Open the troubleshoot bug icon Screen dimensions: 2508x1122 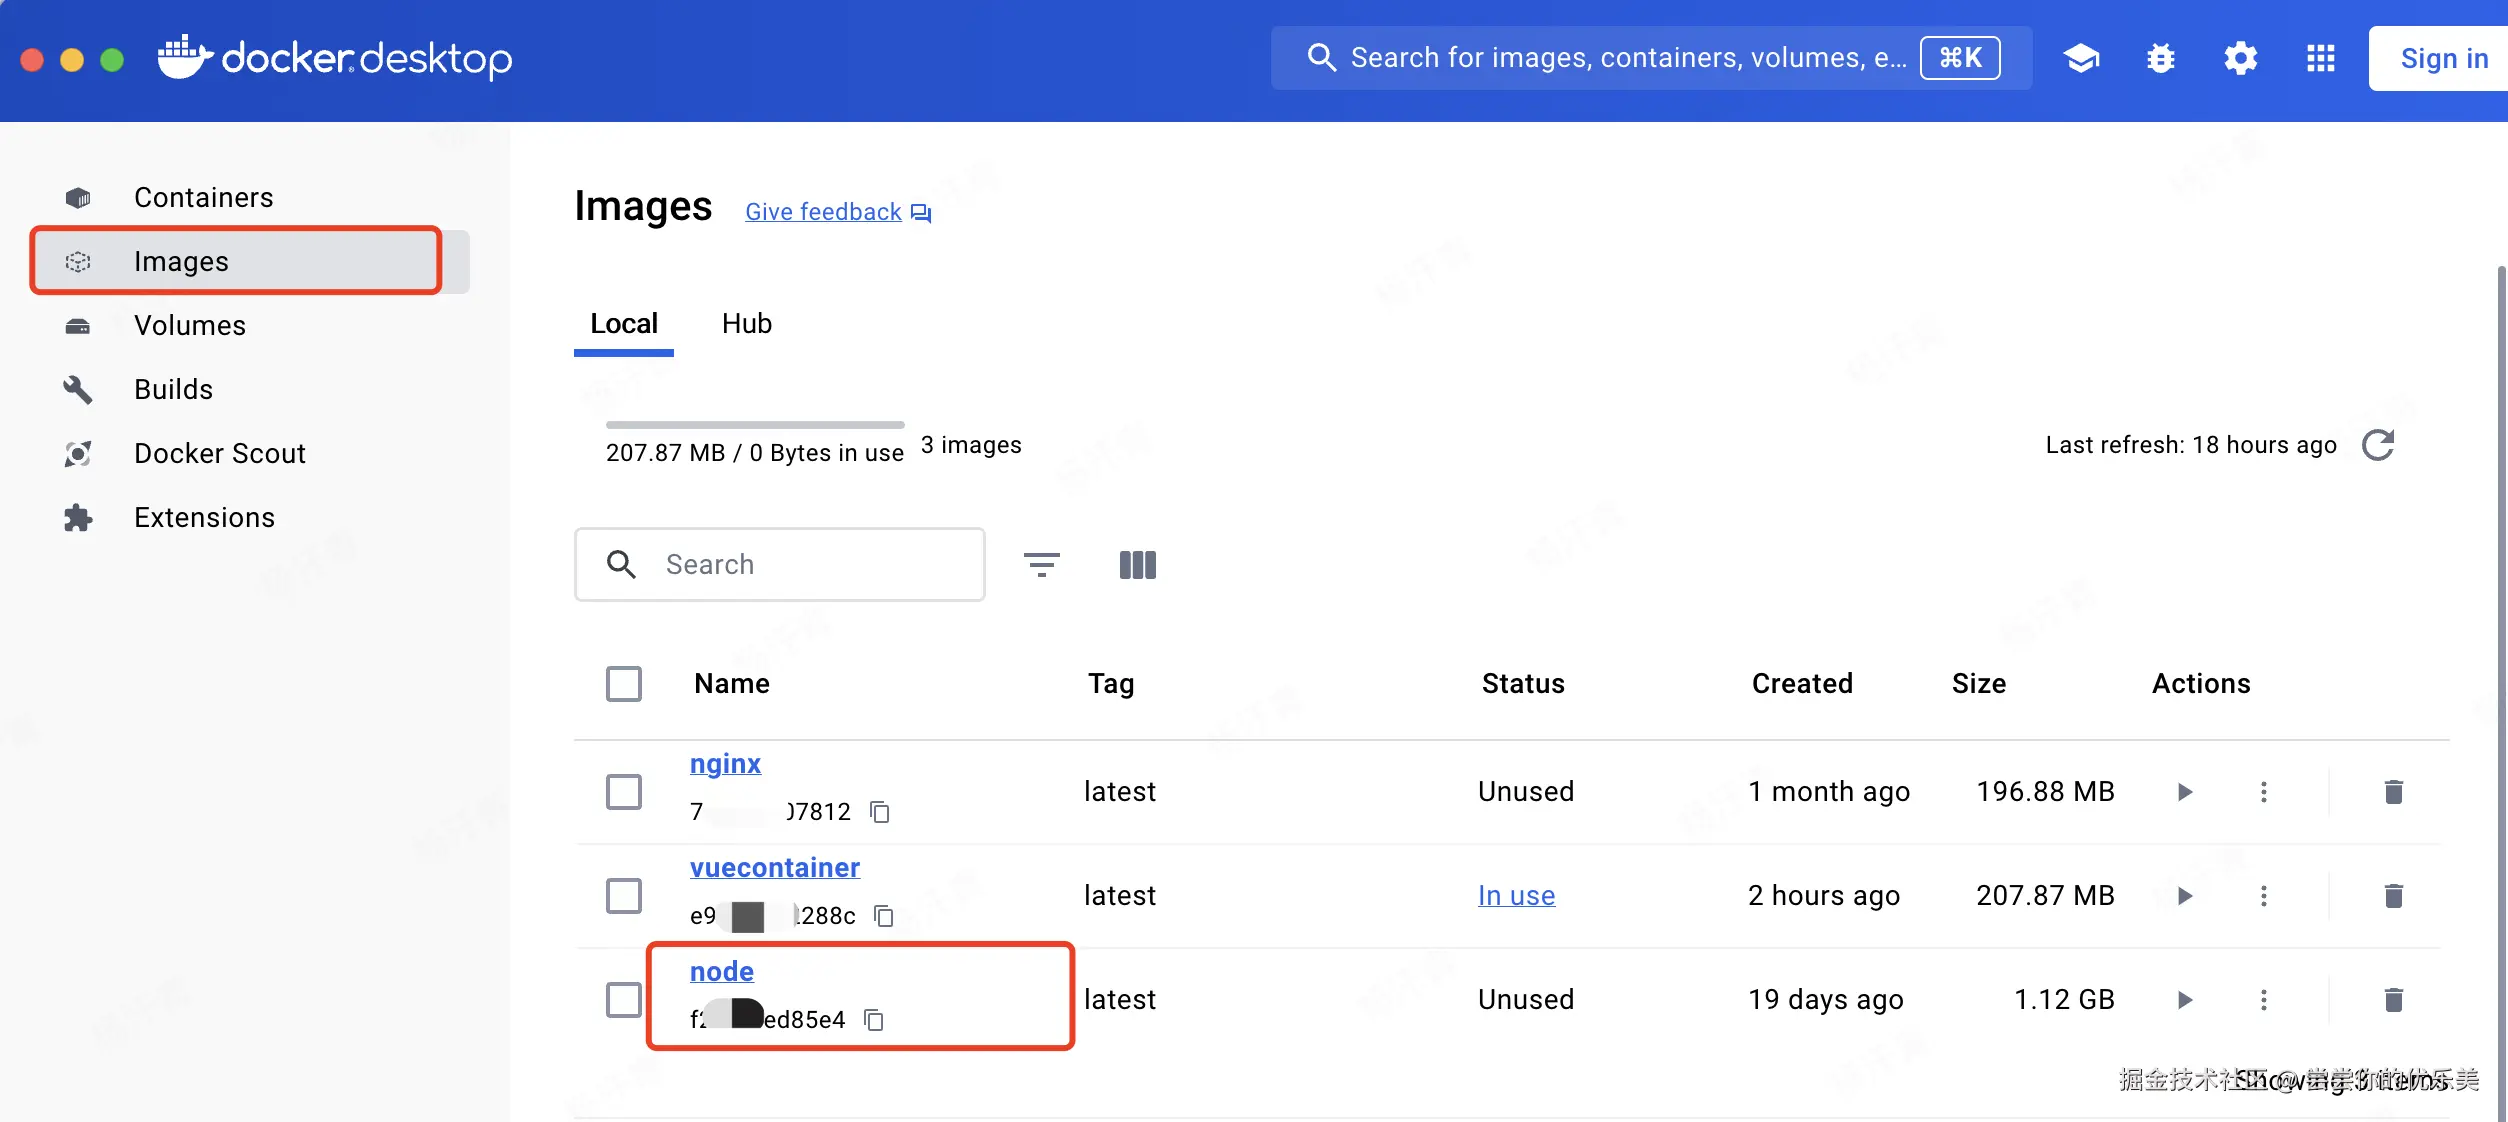pos(2161,59)
